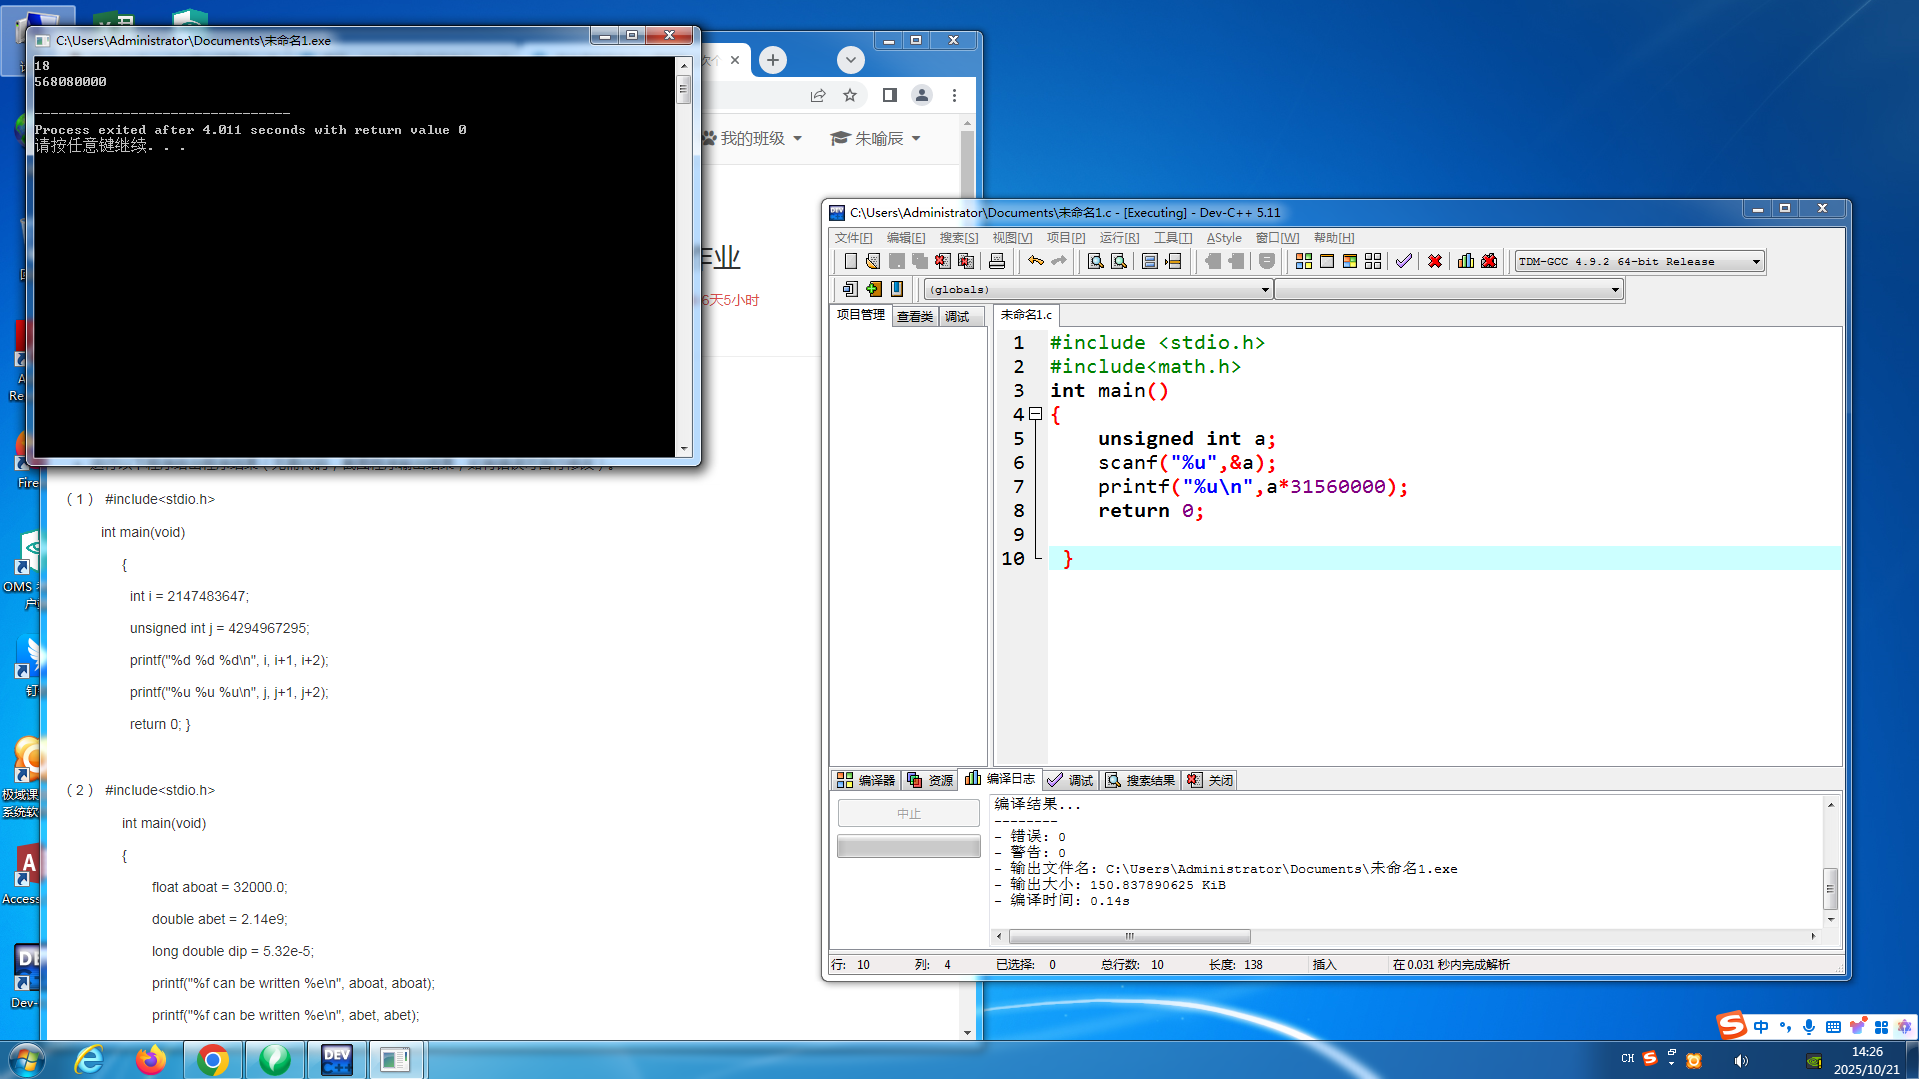Open the TDM-GCC 4.9.2 compiler dropdown
Viewport: 1919px width, 1079px height.
(1756, 262)
